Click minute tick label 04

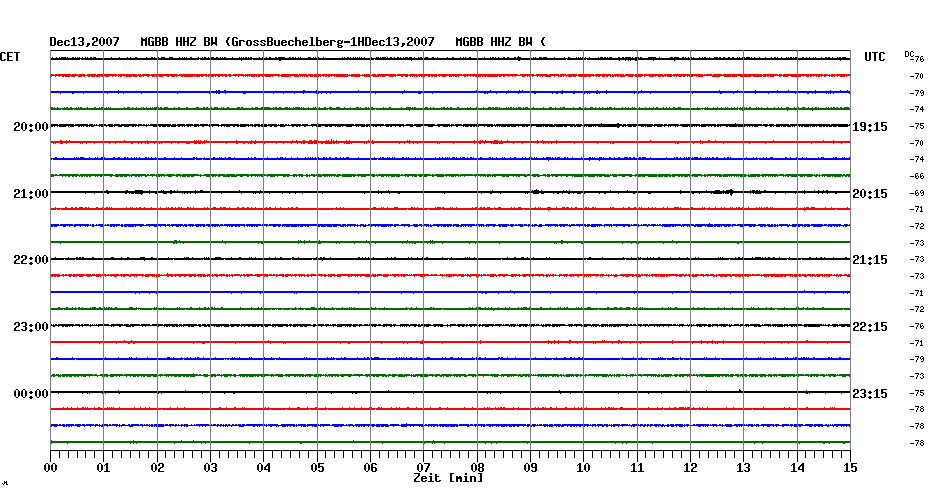pos(264,468)
